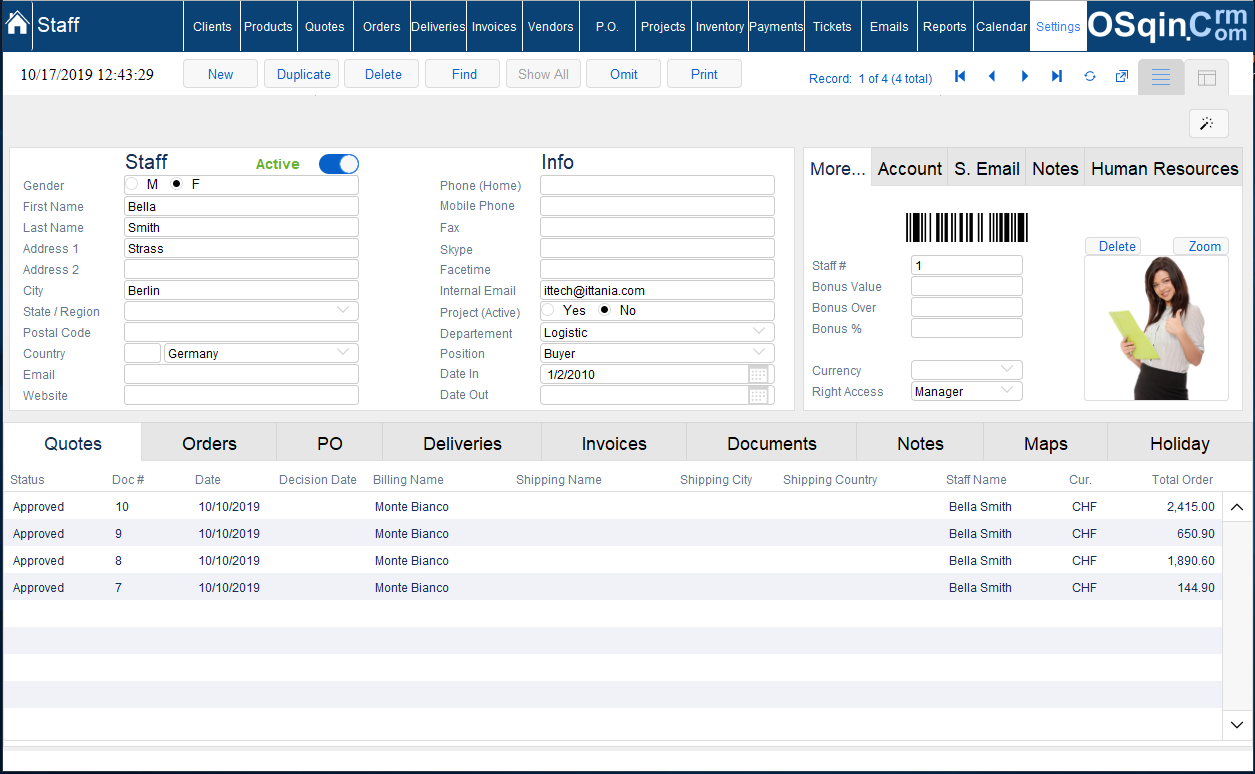The width and height of the screenshot is (1255, 774).
Task: Select the F gender radio button
Action: point(177,184)
